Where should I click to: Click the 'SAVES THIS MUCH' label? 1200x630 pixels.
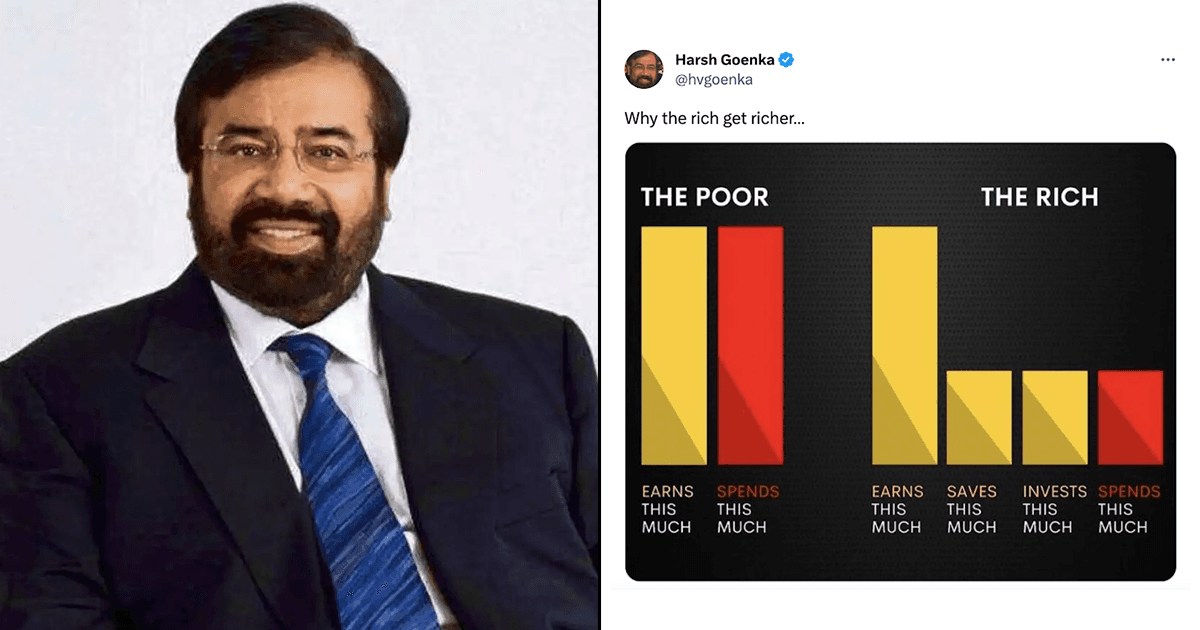972,509
